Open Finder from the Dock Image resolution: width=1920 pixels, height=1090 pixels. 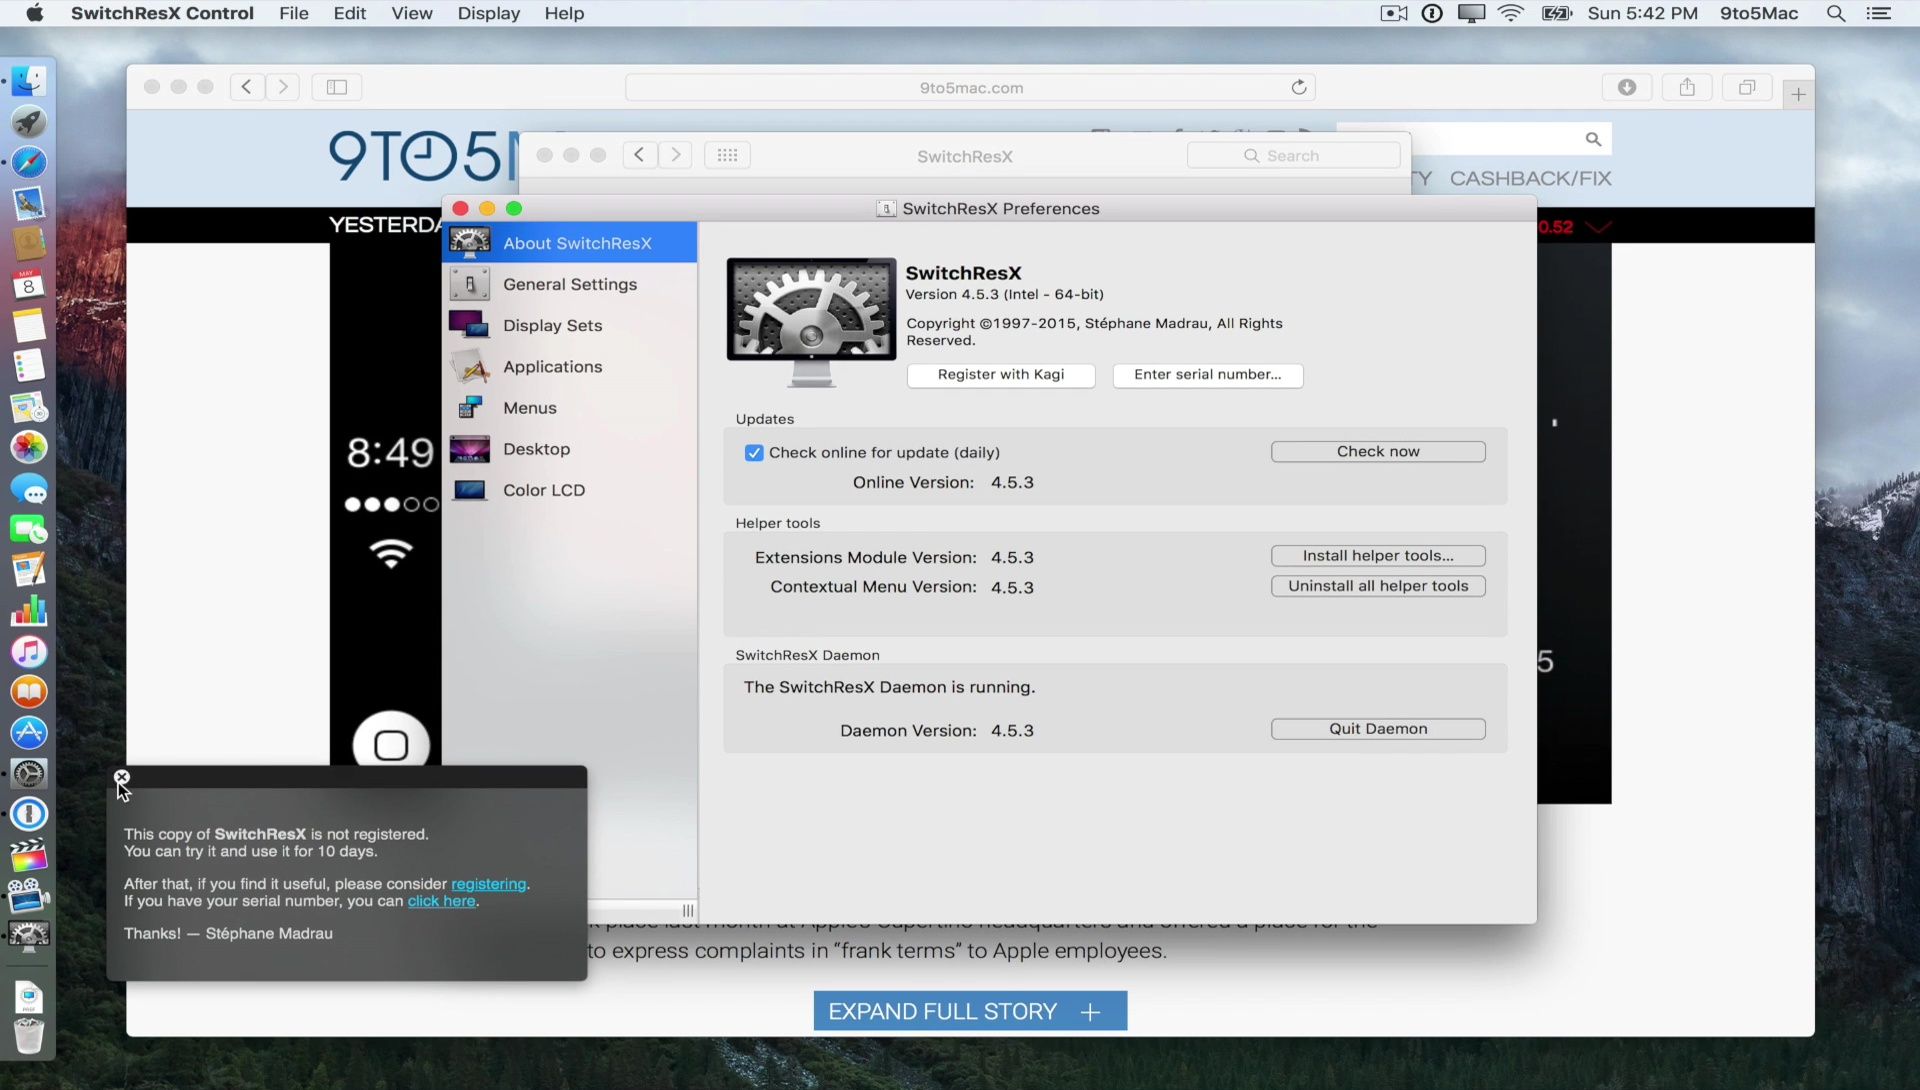click(x=29, y=81)
